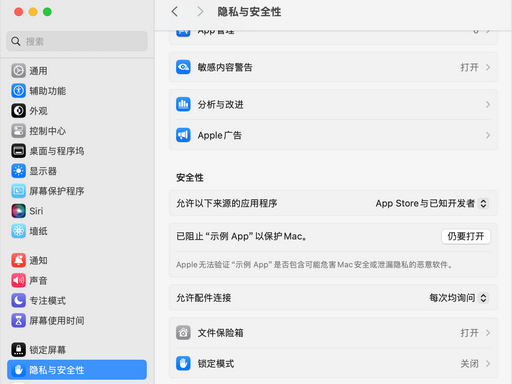
Task: Open 桌面与程序坞 icon
Action: coord(18,151)
